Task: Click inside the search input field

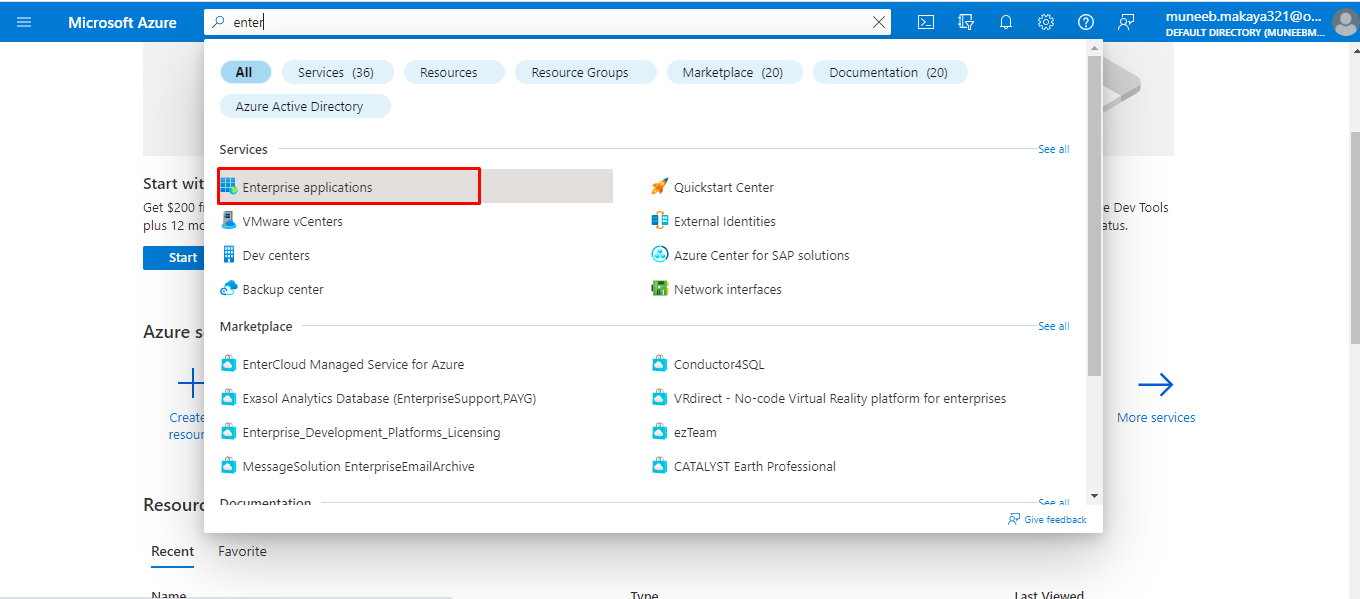Action: 550,22
